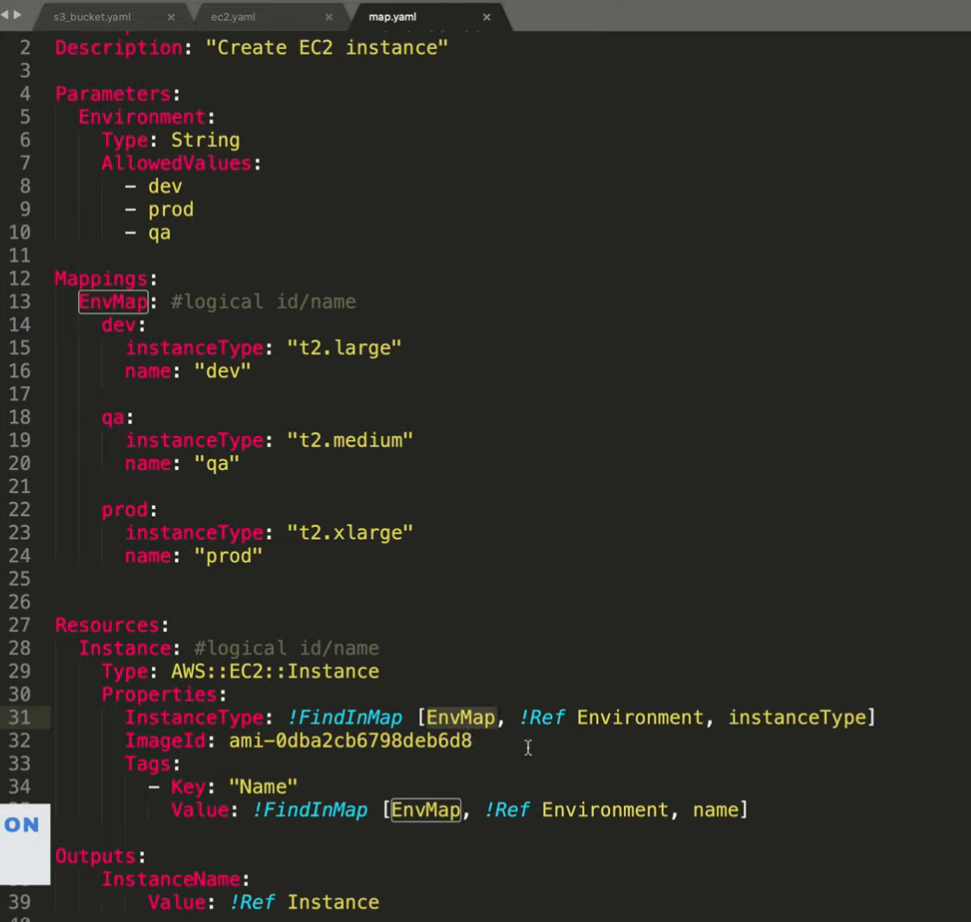Open the ec2.yaml tab
Viewport: 971px width, 922px height.
coord(230,17)
